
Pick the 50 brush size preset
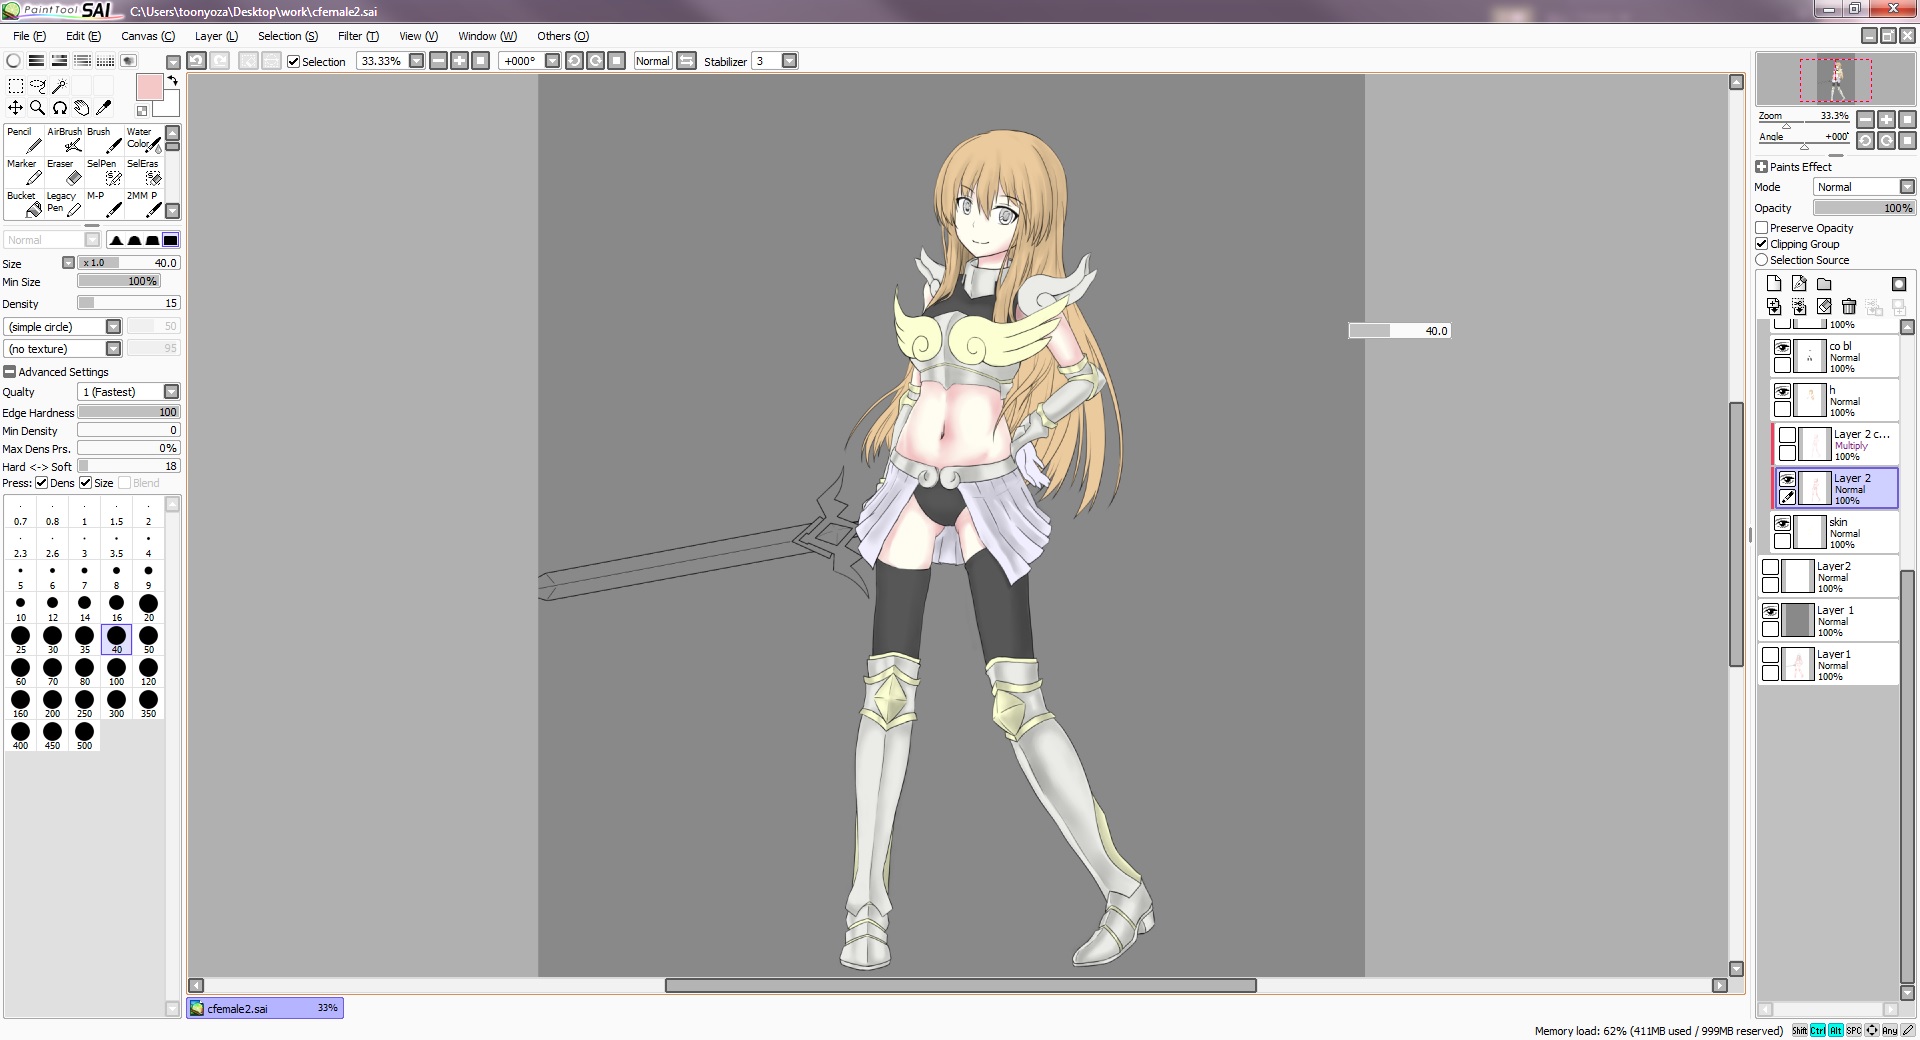point(148,638)
